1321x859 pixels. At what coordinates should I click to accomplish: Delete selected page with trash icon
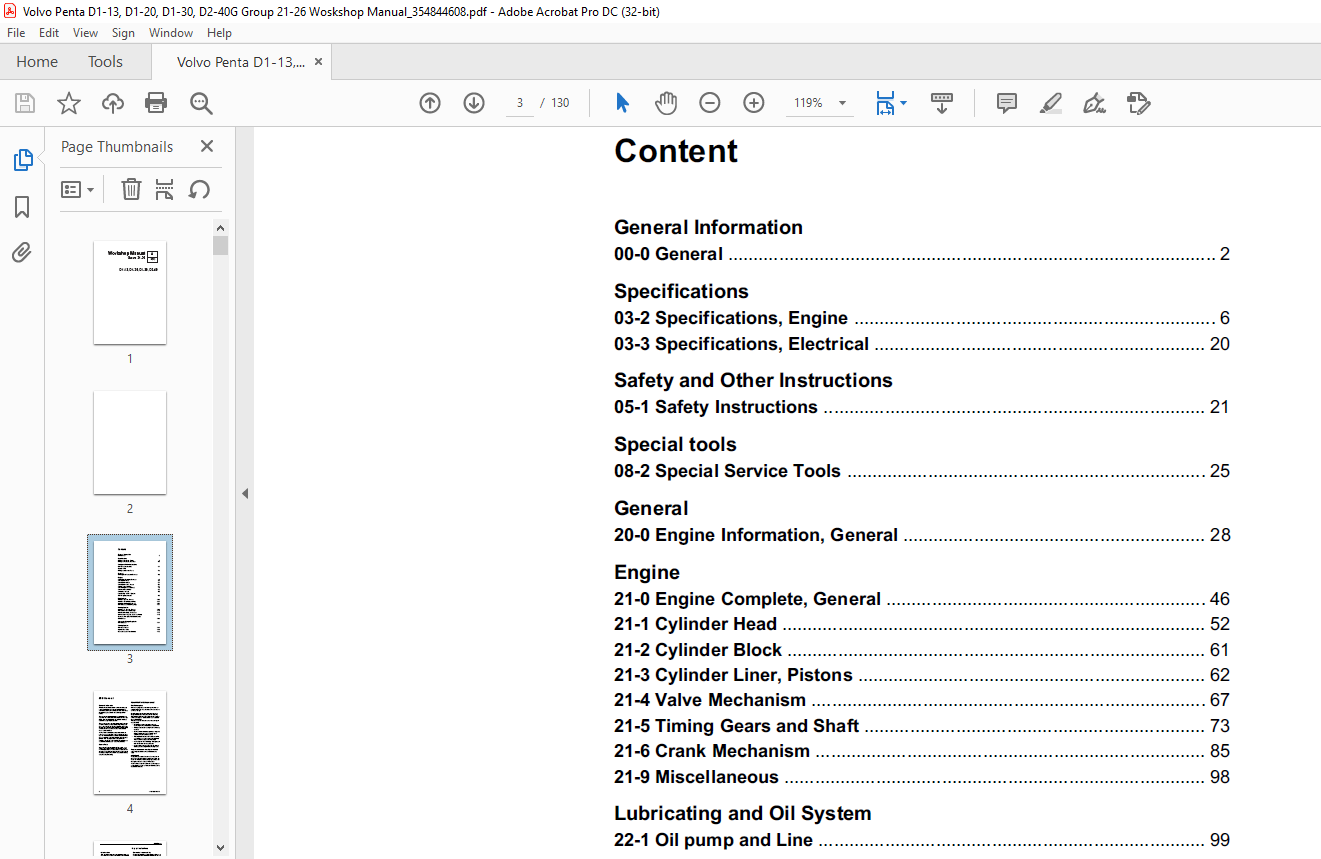tap(131, 189)
